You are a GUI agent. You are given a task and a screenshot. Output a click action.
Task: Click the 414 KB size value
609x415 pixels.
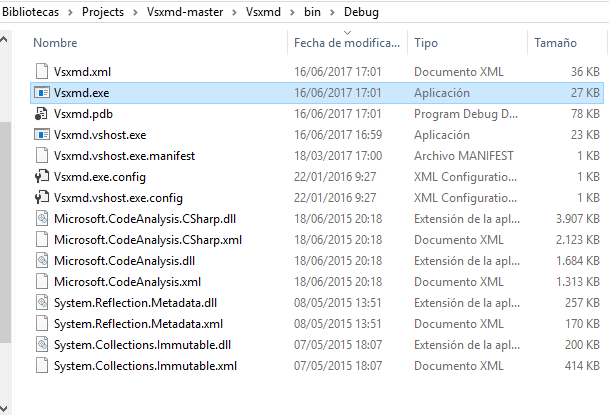[582, 366]
